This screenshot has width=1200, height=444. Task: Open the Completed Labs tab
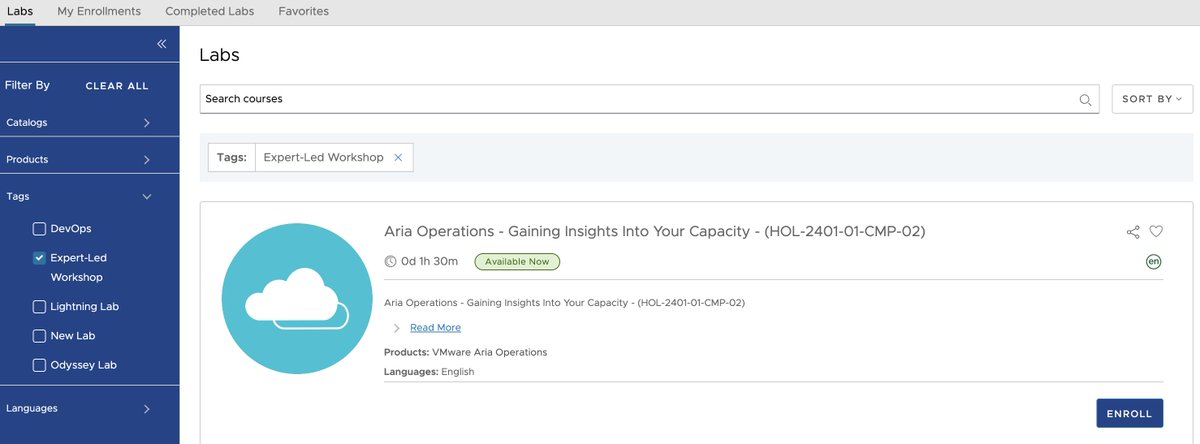[x=209, y=11]
